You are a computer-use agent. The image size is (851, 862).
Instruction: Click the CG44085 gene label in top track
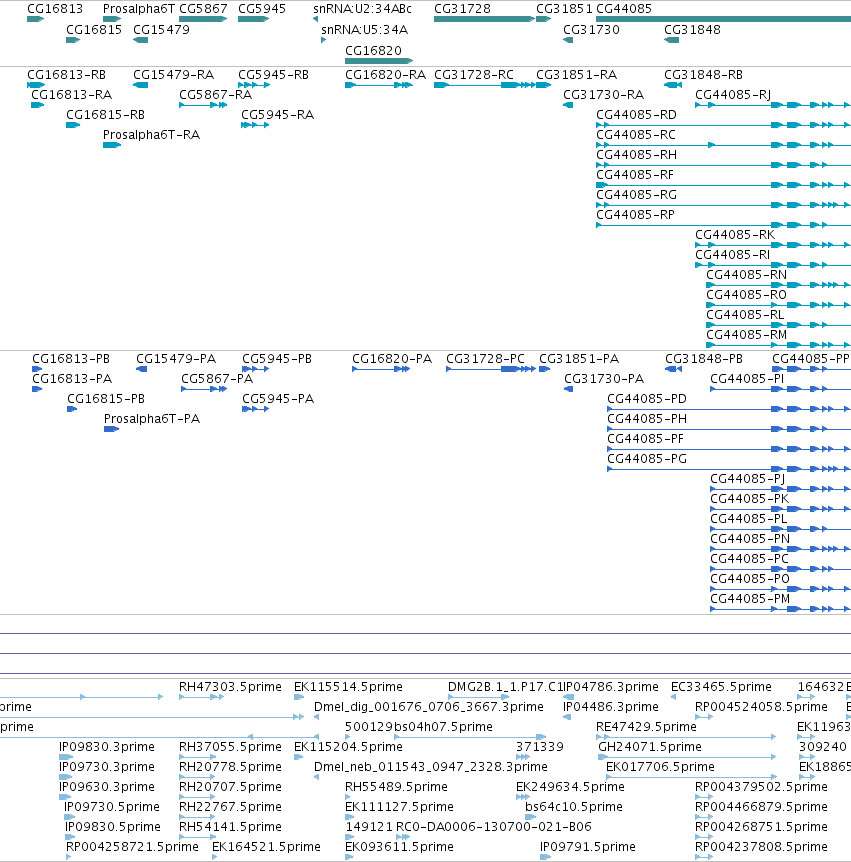click(624, 9)
